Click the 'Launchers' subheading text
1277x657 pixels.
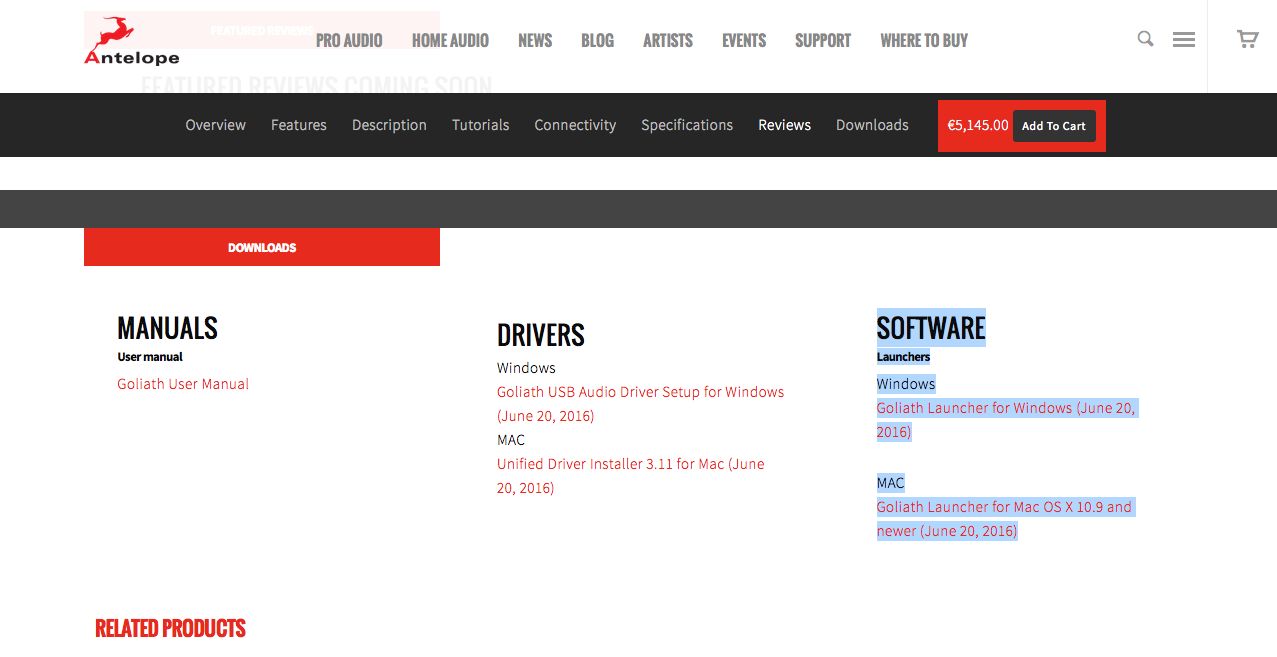[x=904, y=357]
